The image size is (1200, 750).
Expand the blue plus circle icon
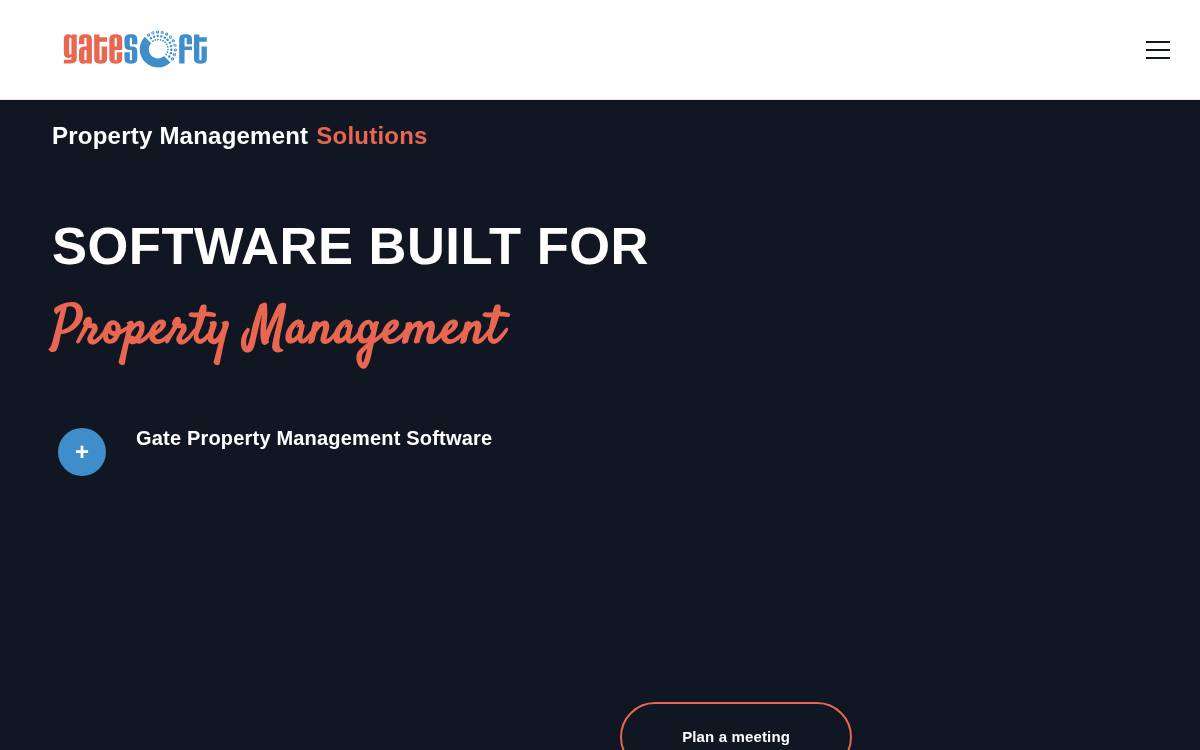point(82,452)
